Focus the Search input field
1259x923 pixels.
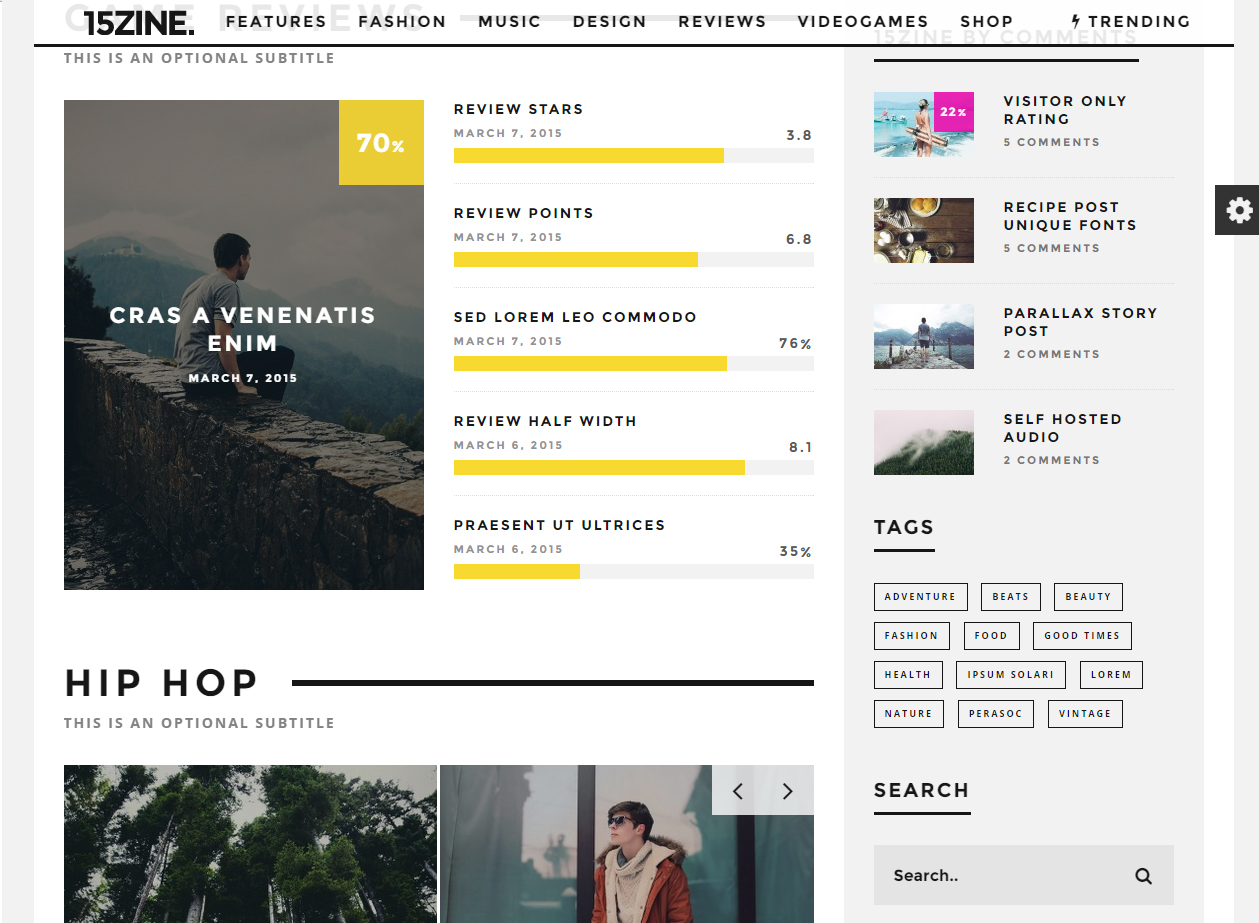(x=1000, y=876)
